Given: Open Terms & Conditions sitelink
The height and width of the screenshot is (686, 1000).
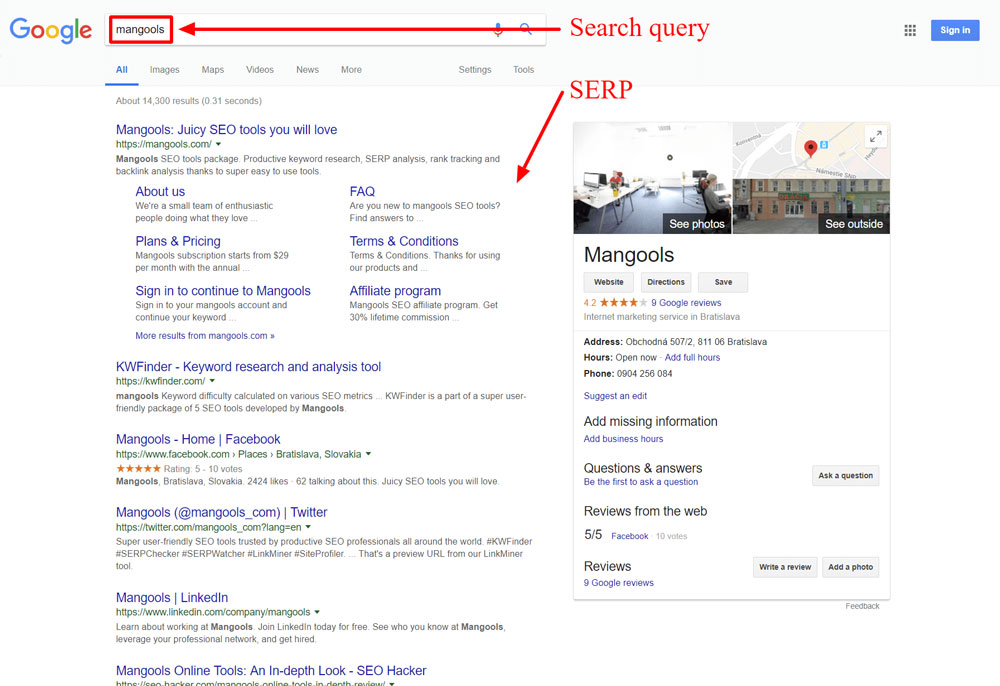Looking at the screenshot, I should tap(404, 242).
